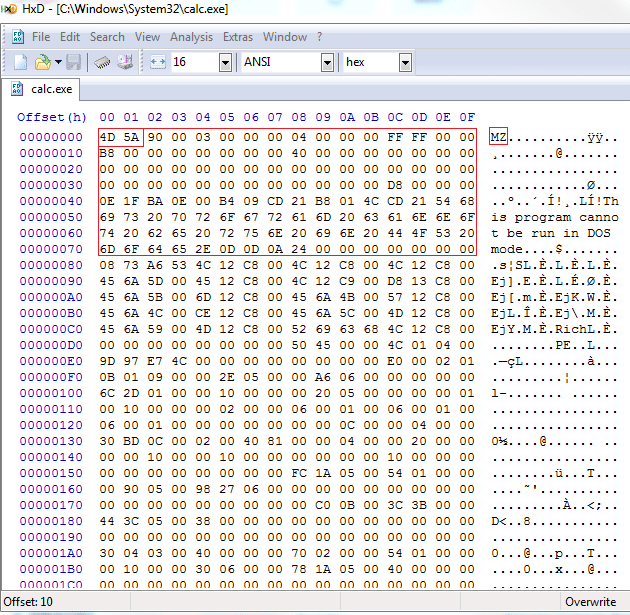Click offset row 00000000

point(51,137)
